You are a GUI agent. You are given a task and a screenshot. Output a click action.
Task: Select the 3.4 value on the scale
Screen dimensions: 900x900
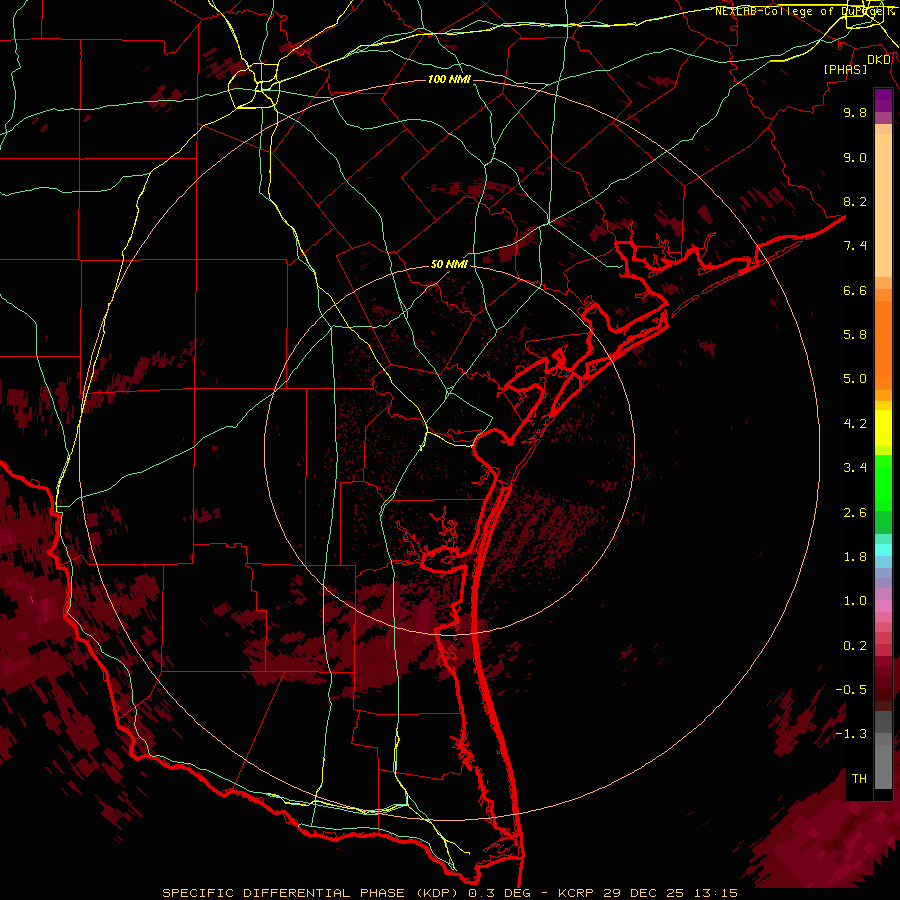click(855, 468)
